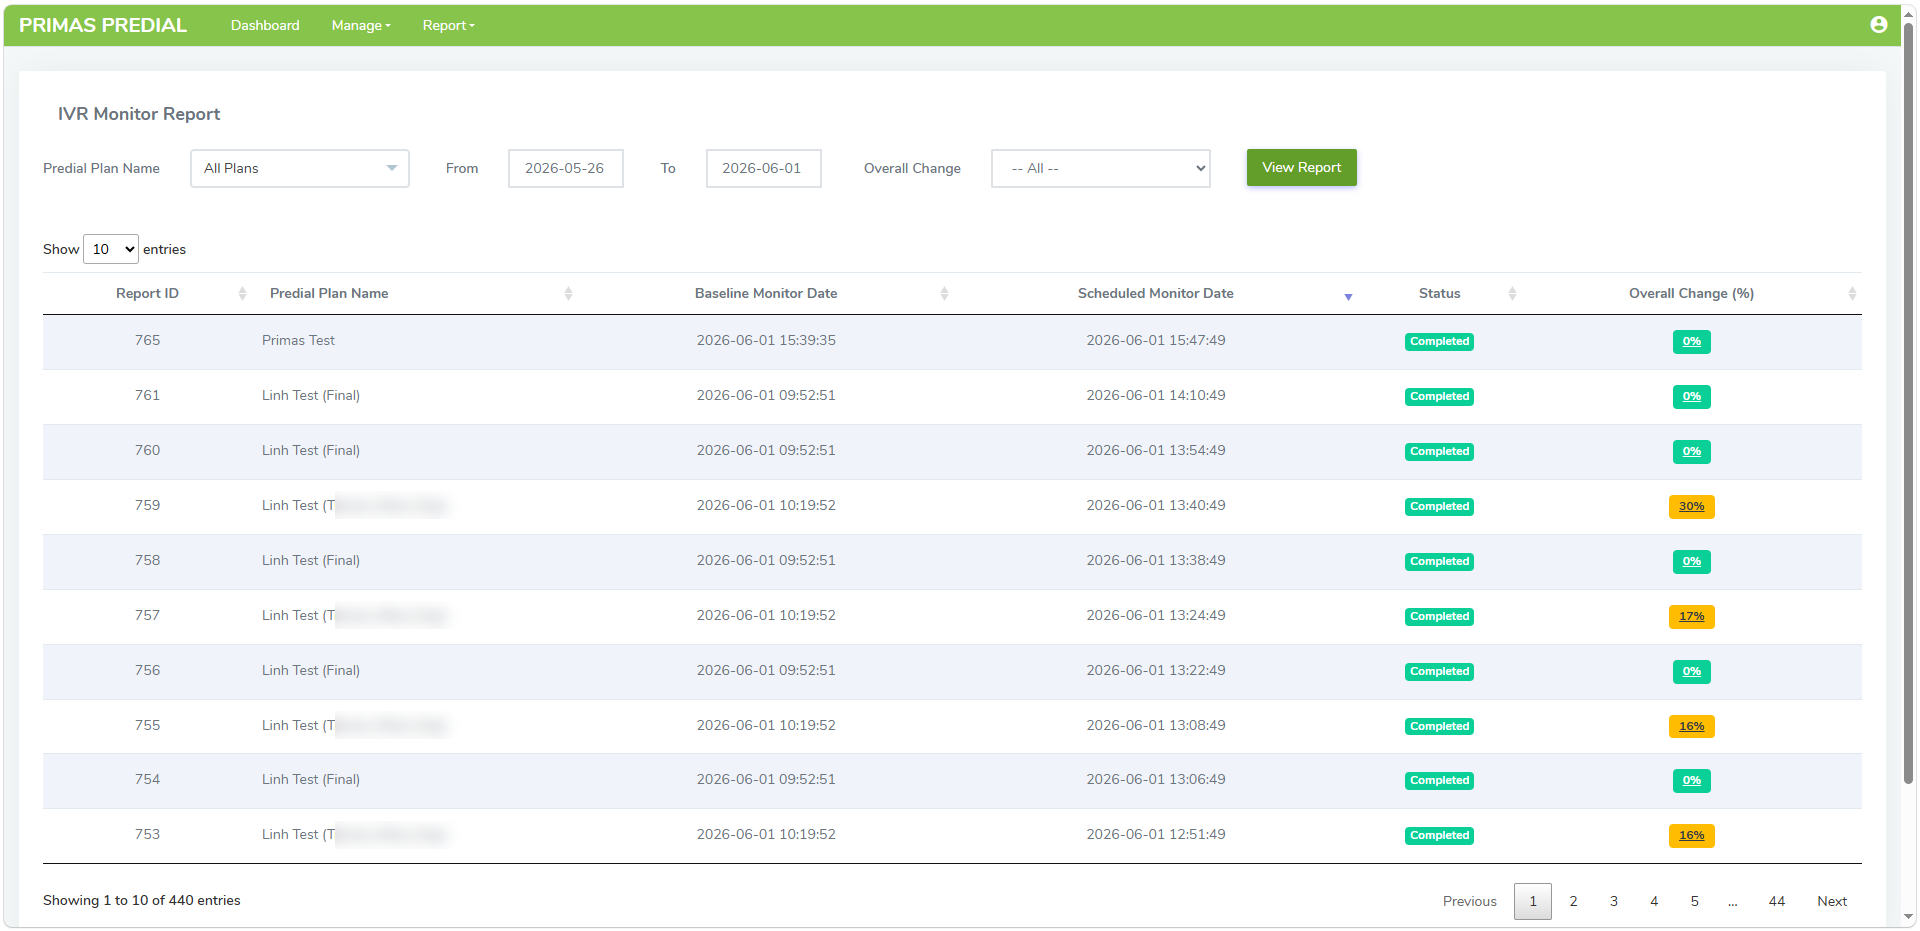Click scheduled date 2026-06-01 13:22:49
This screenshot has width=1920, height=931.
[1155, 671]
